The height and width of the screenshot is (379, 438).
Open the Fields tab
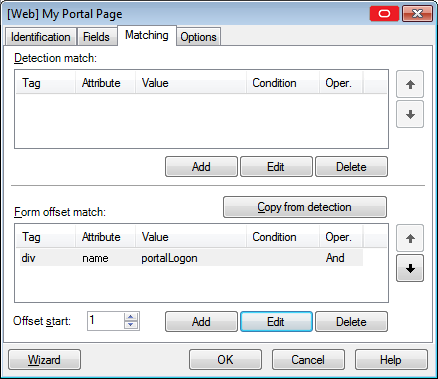click(x=96, y=37)
